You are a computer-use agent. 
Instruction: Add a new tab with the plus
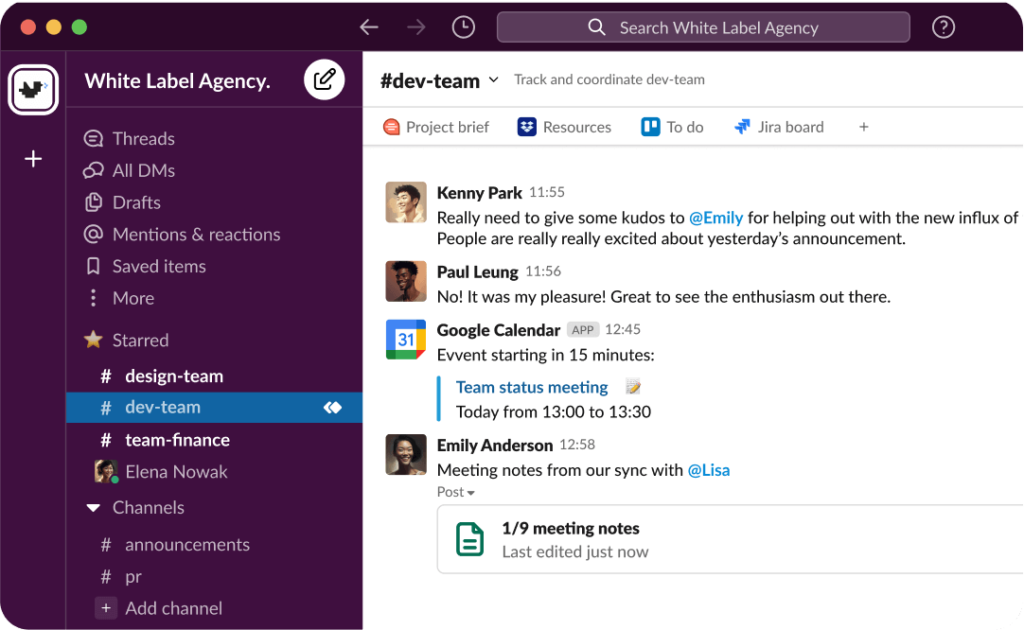click(863, 127)
